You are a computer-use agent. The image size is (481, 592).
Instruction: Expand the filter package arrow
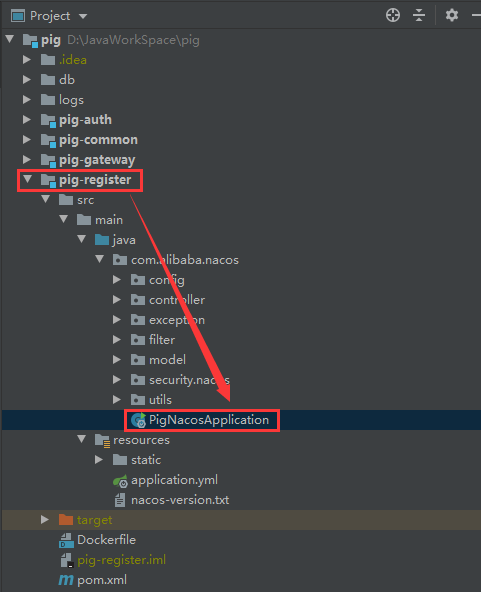coord(117,339)
